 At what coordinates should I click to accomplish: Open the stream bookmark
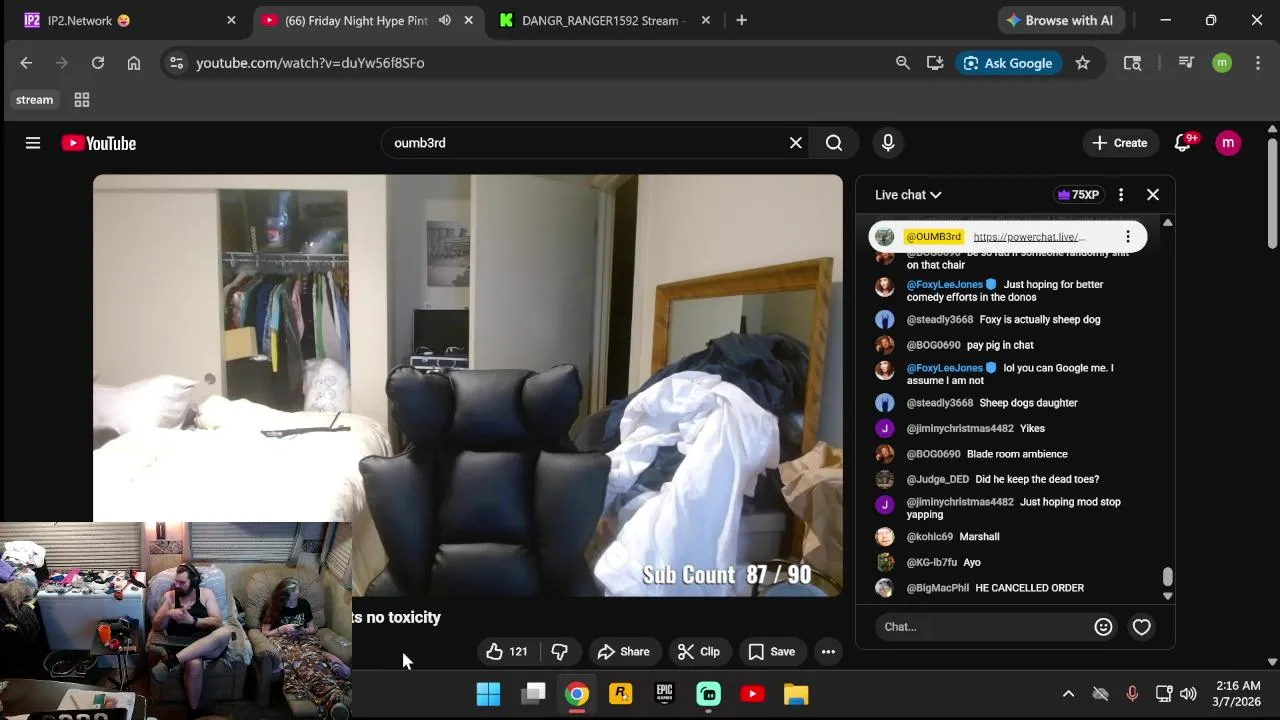34,100
